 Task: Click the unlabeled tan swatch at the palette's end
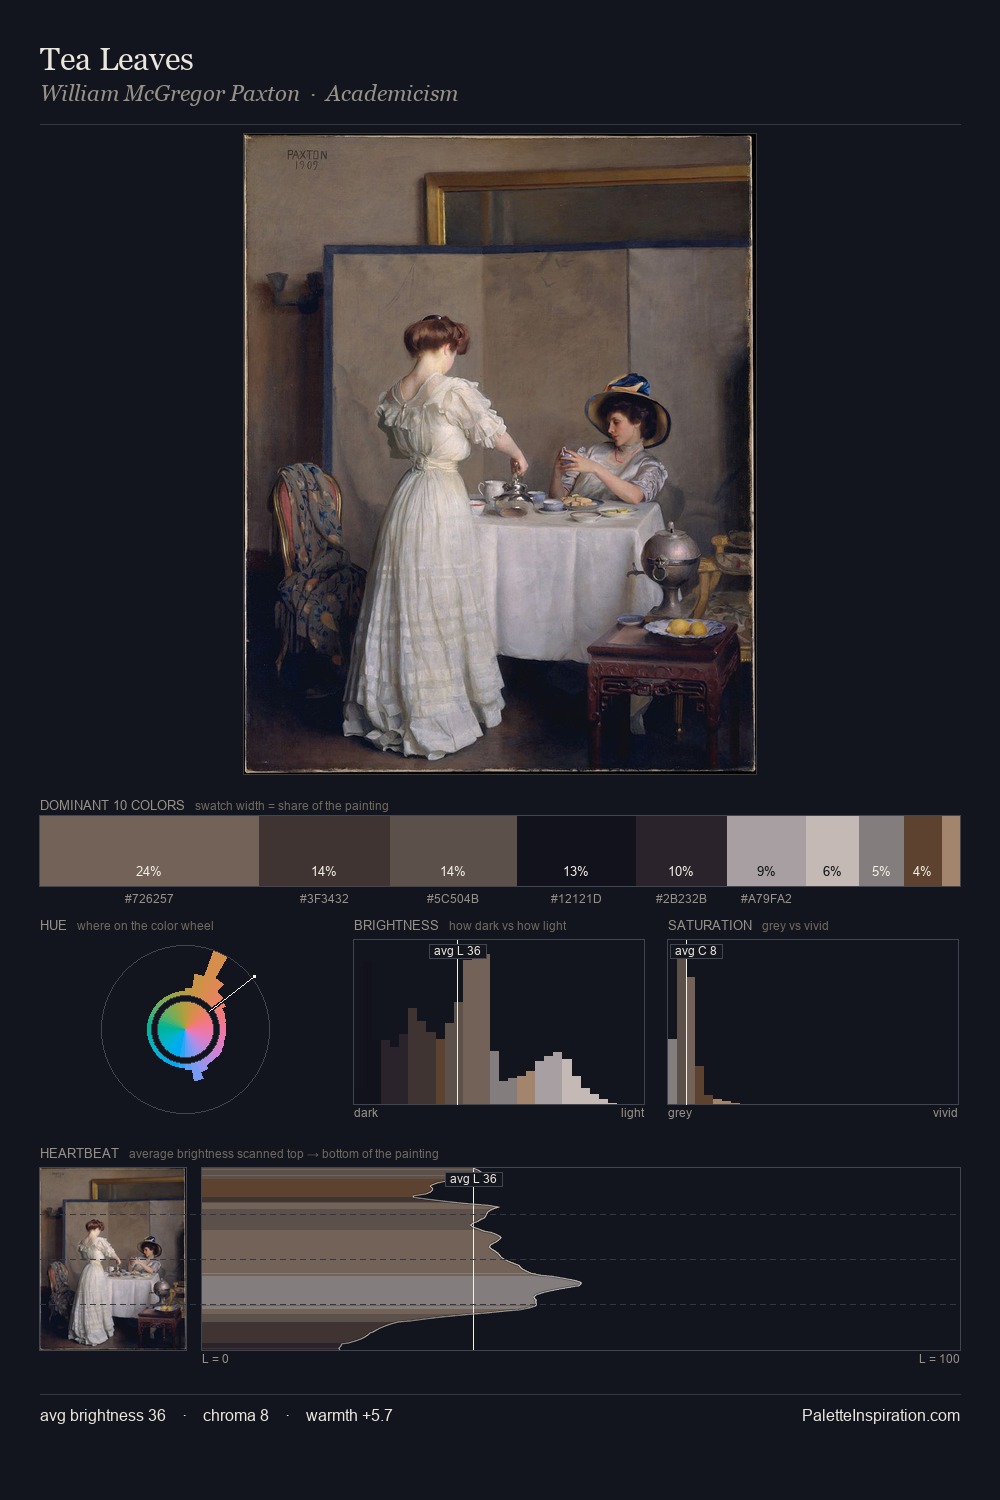[951, 851]
